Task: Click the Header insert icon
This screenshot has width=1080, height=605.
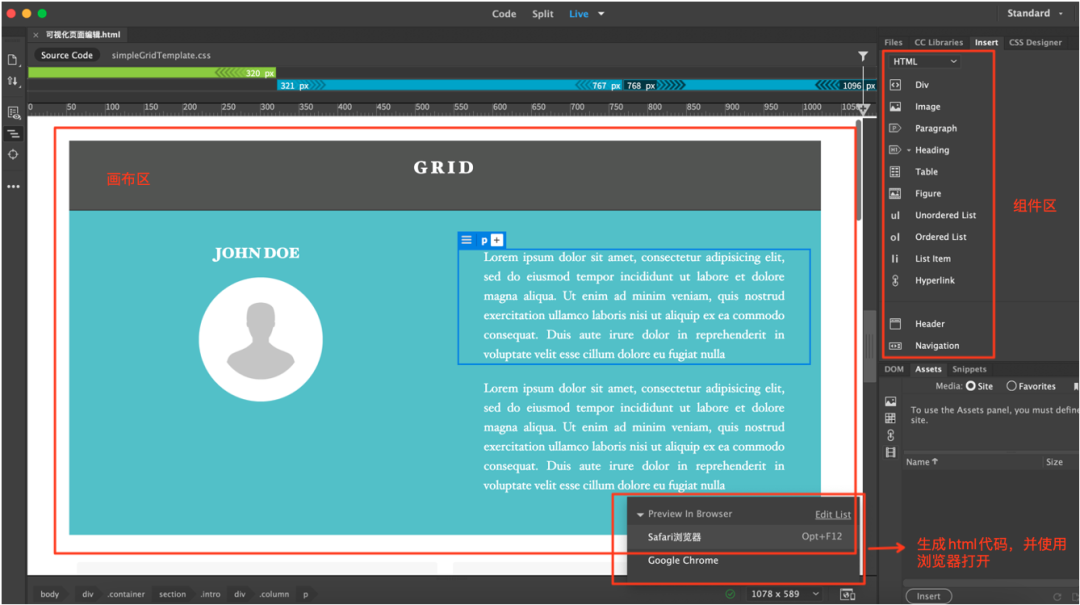Action: (x=895, y=324)
